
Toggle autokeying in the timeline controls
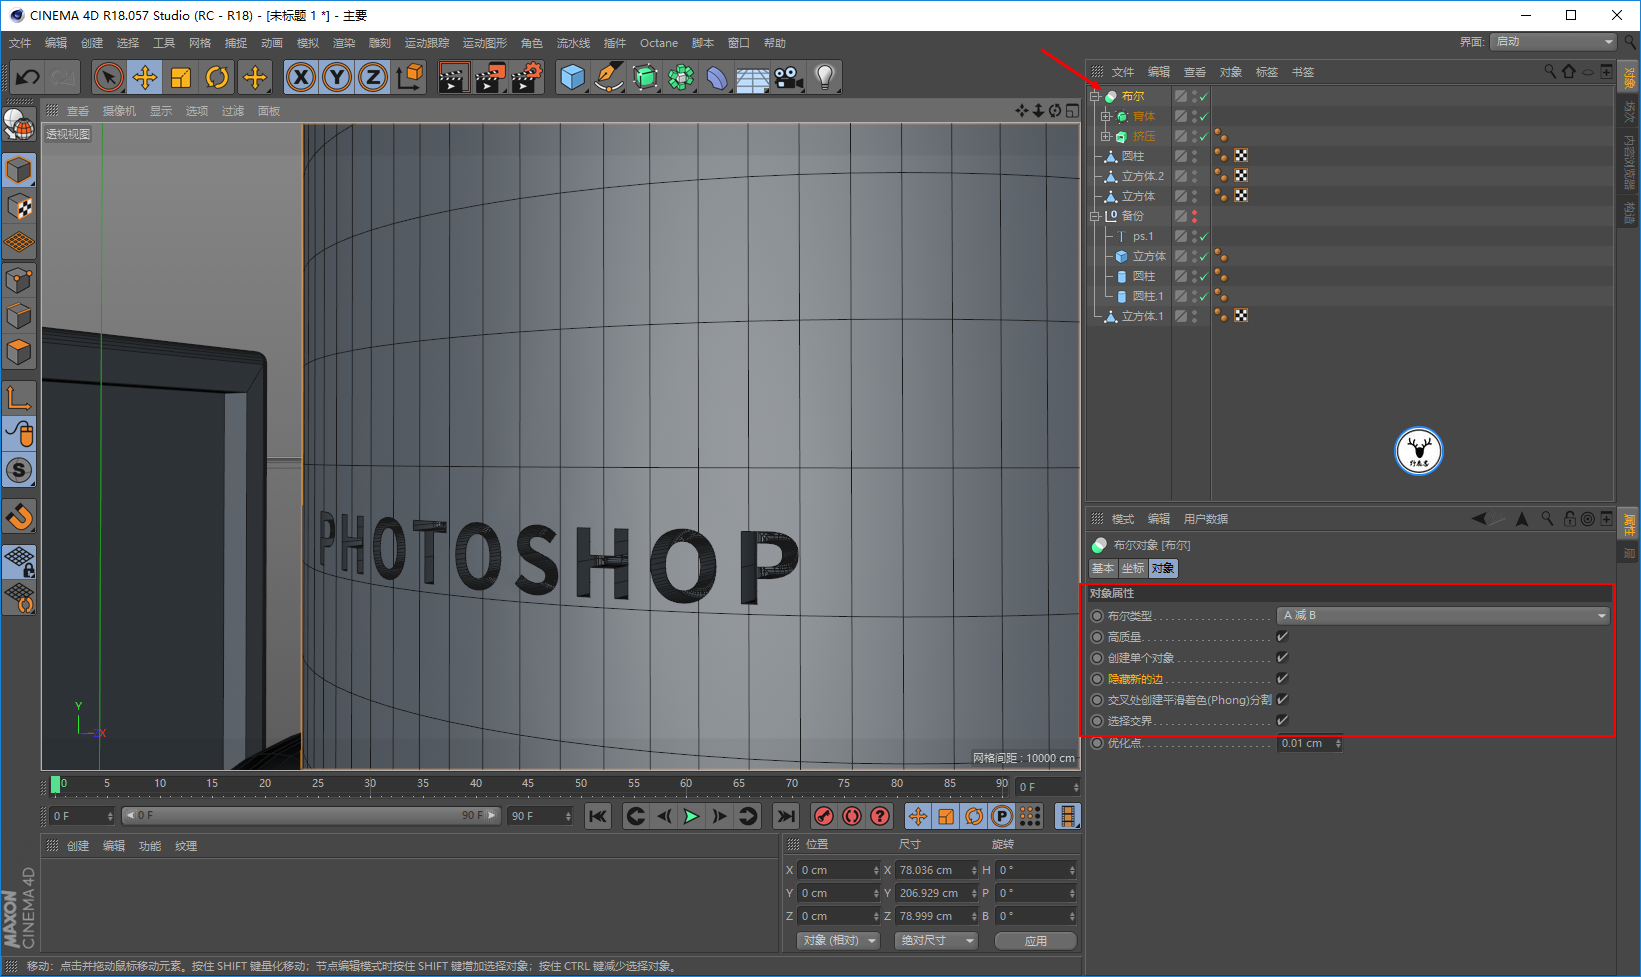click(x=852, y=816)
